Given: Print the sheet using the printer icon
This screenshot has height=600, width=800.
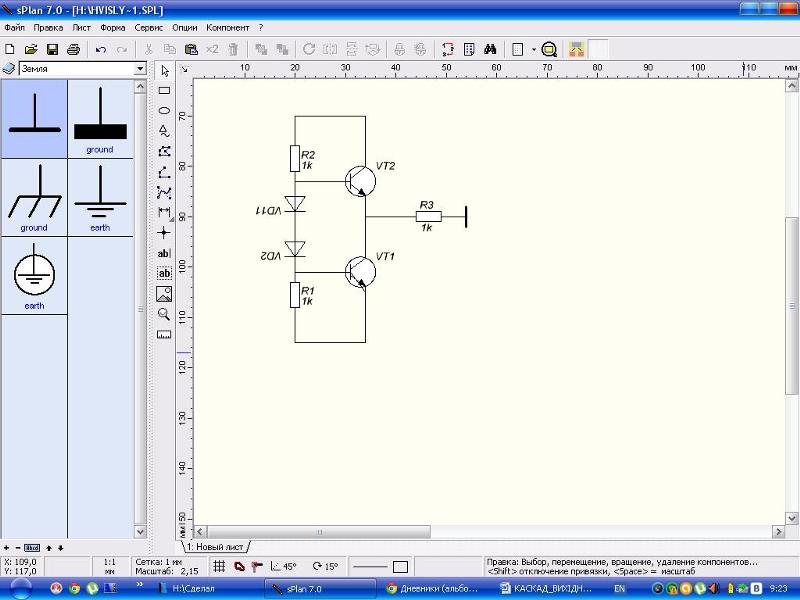Looking at the screenshot, I should (x=73, y=49).
